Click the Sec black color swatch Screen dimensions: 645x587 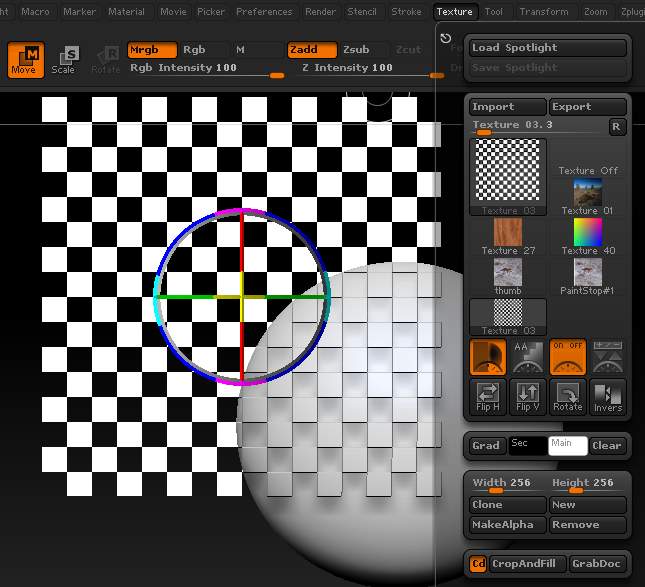[x=528, y=446]
